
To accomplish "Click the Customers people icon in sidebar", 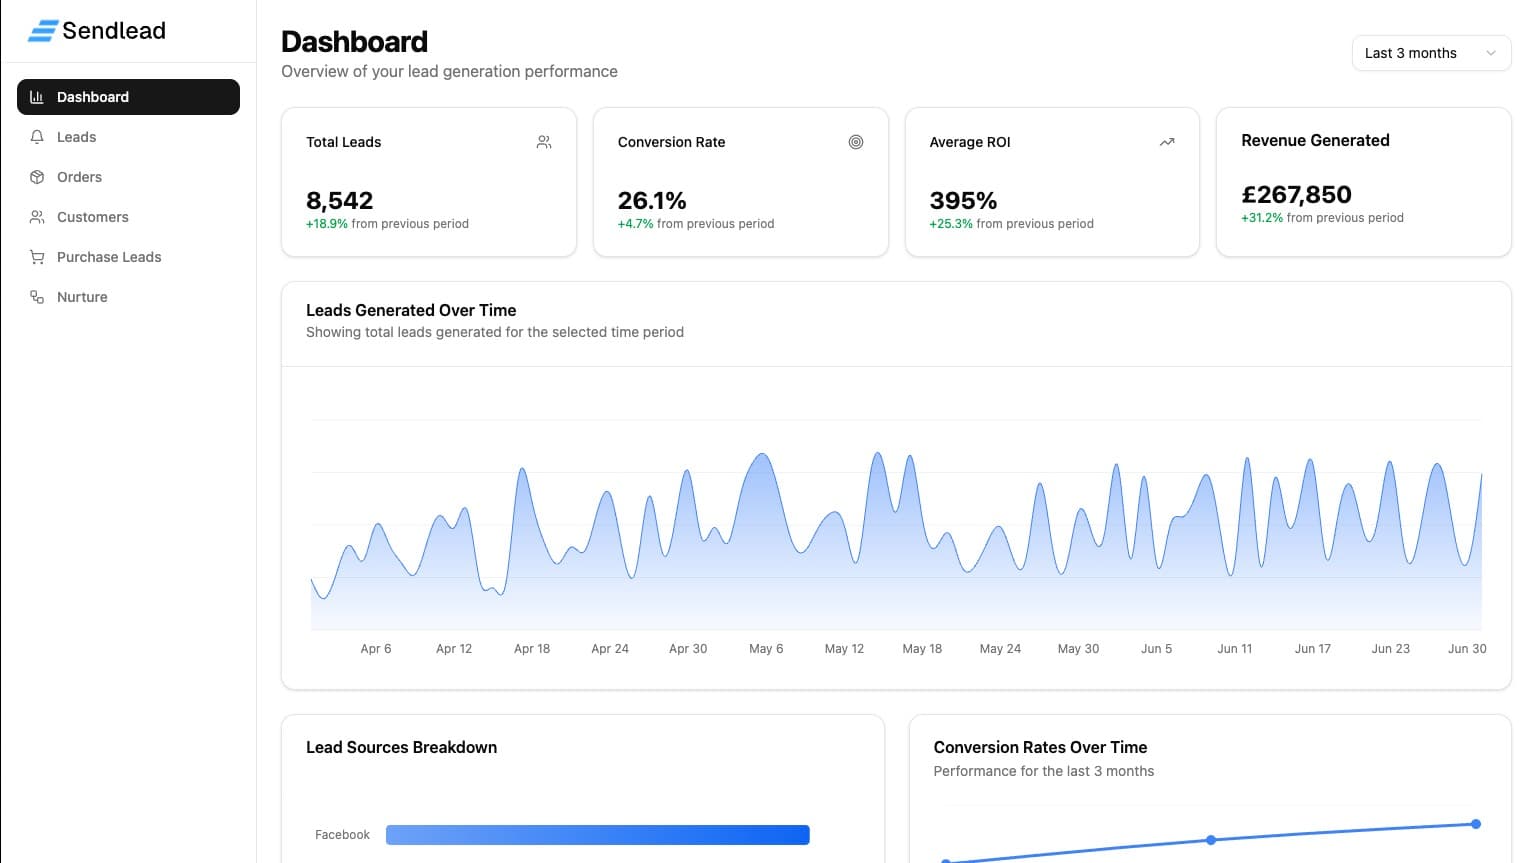I will tap(37, 217).
